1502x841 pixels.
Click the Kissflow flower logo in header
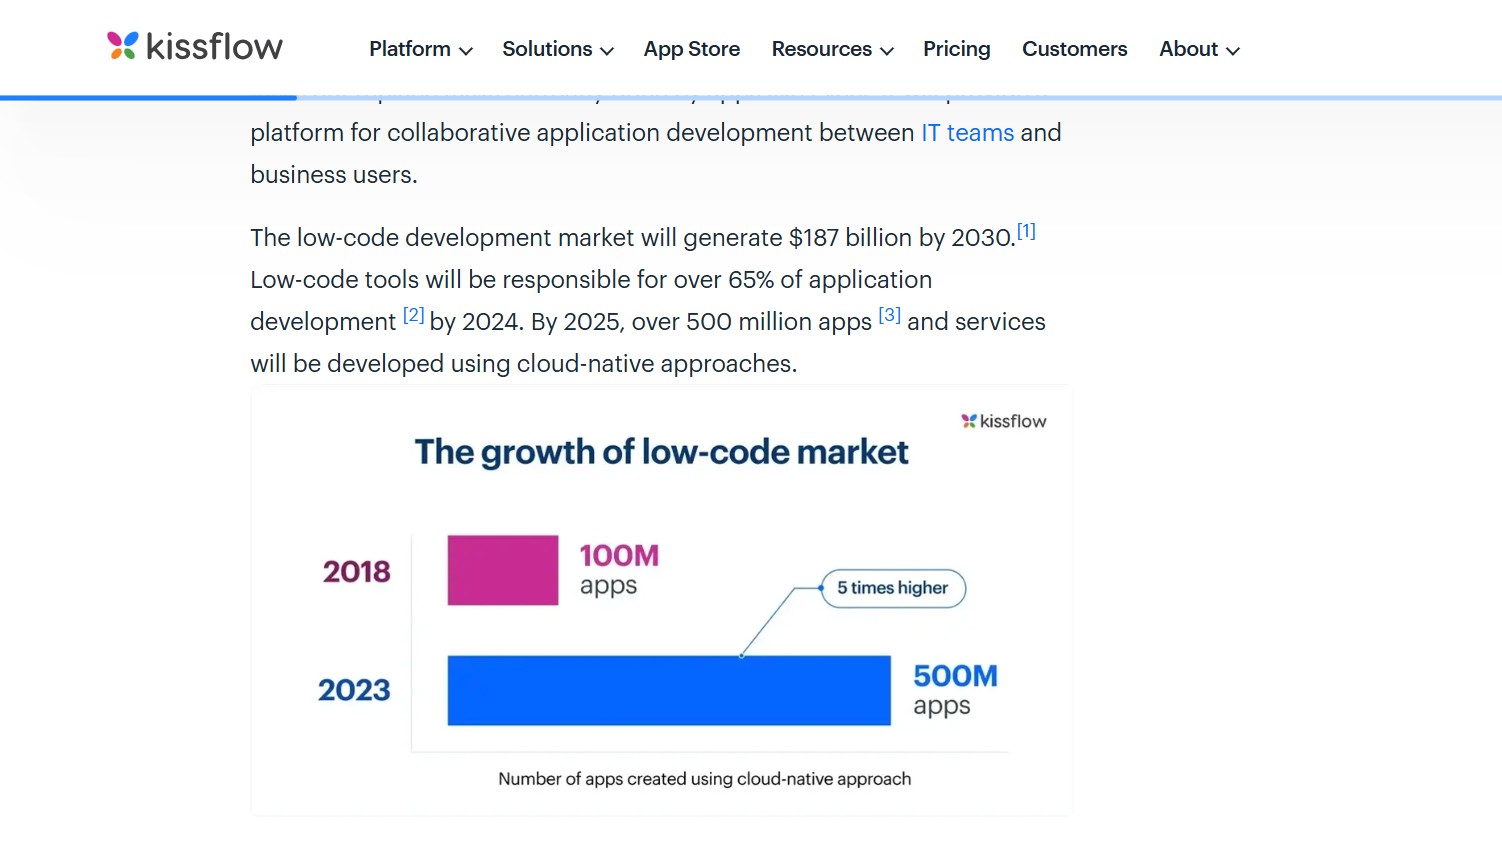click(123, 44)
